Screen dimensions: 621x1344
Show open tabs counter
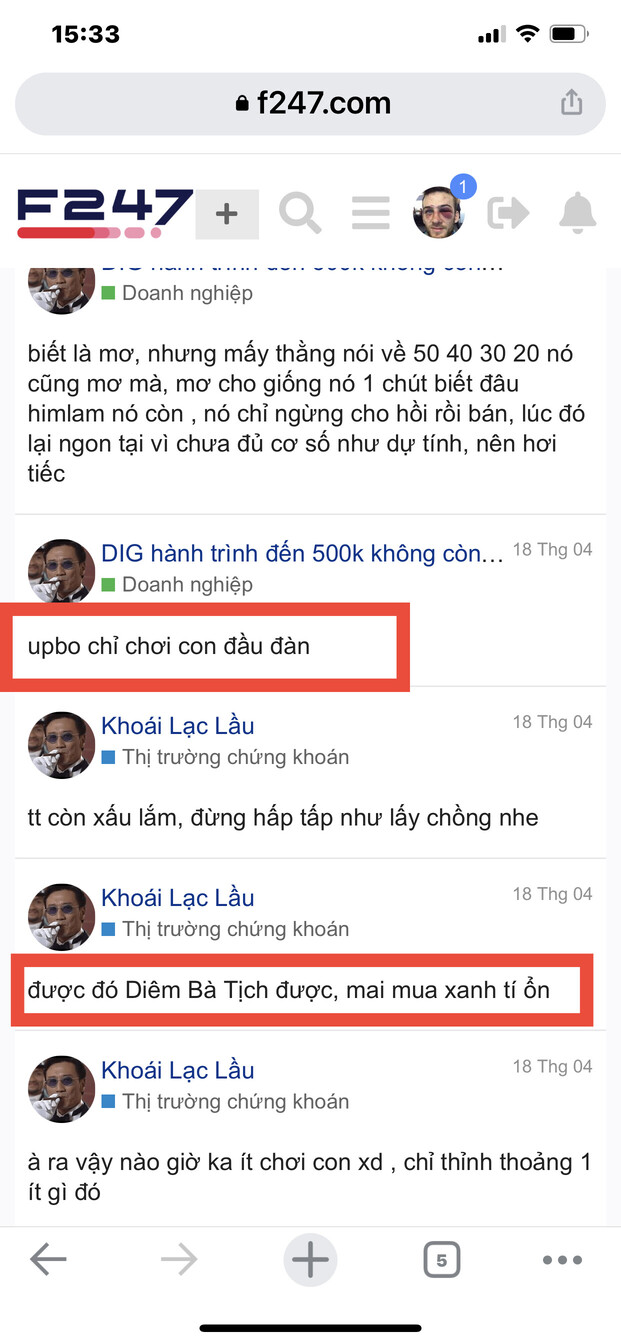click(441, 1260)
